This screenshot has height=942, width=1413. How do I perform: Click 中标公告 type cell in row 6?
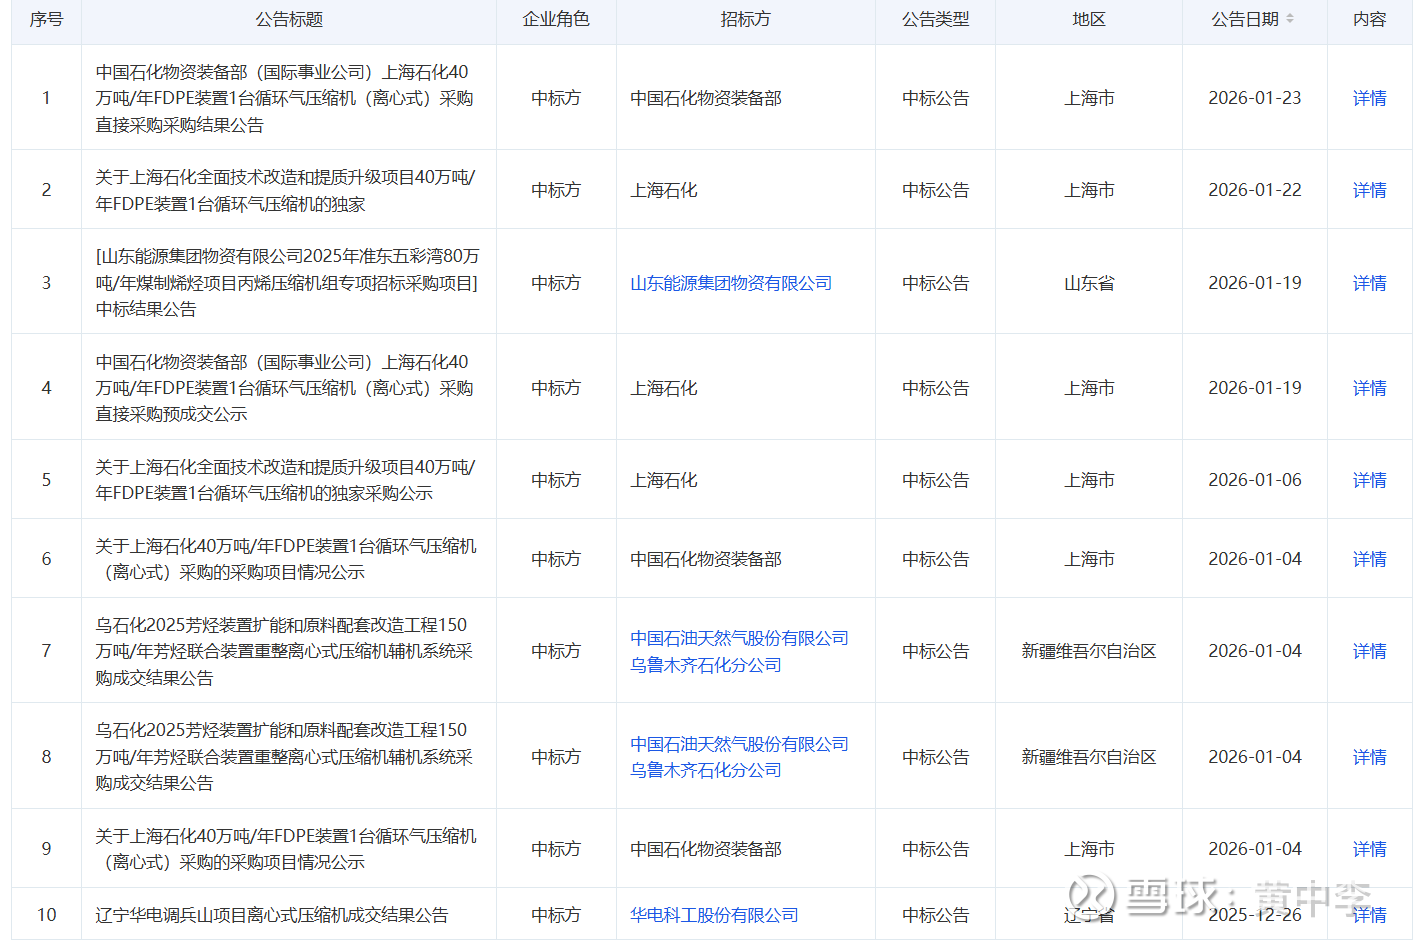tap(935, 559)
